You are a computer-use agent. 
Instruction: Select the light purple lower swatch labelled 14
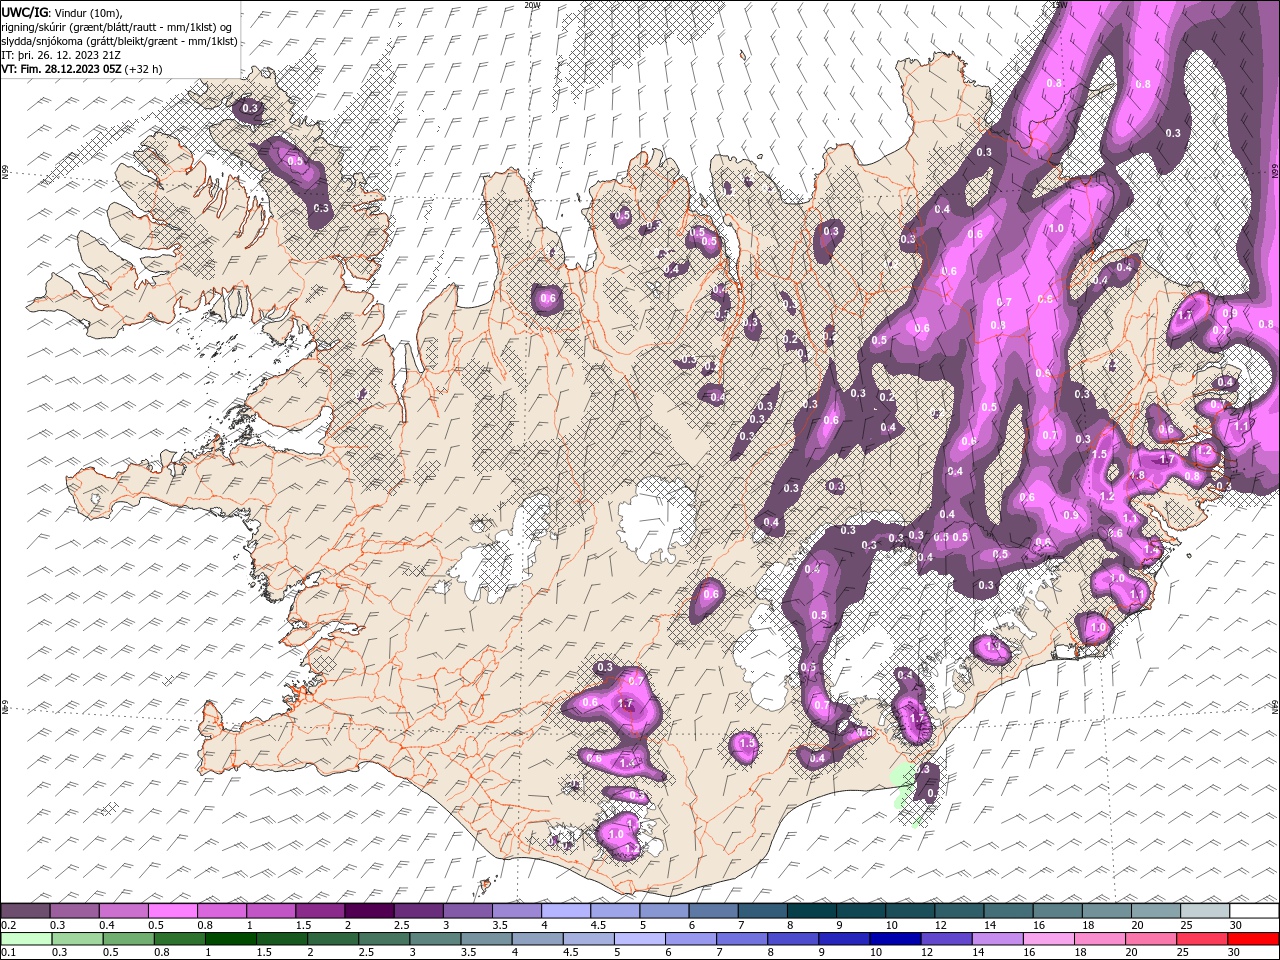998,939
